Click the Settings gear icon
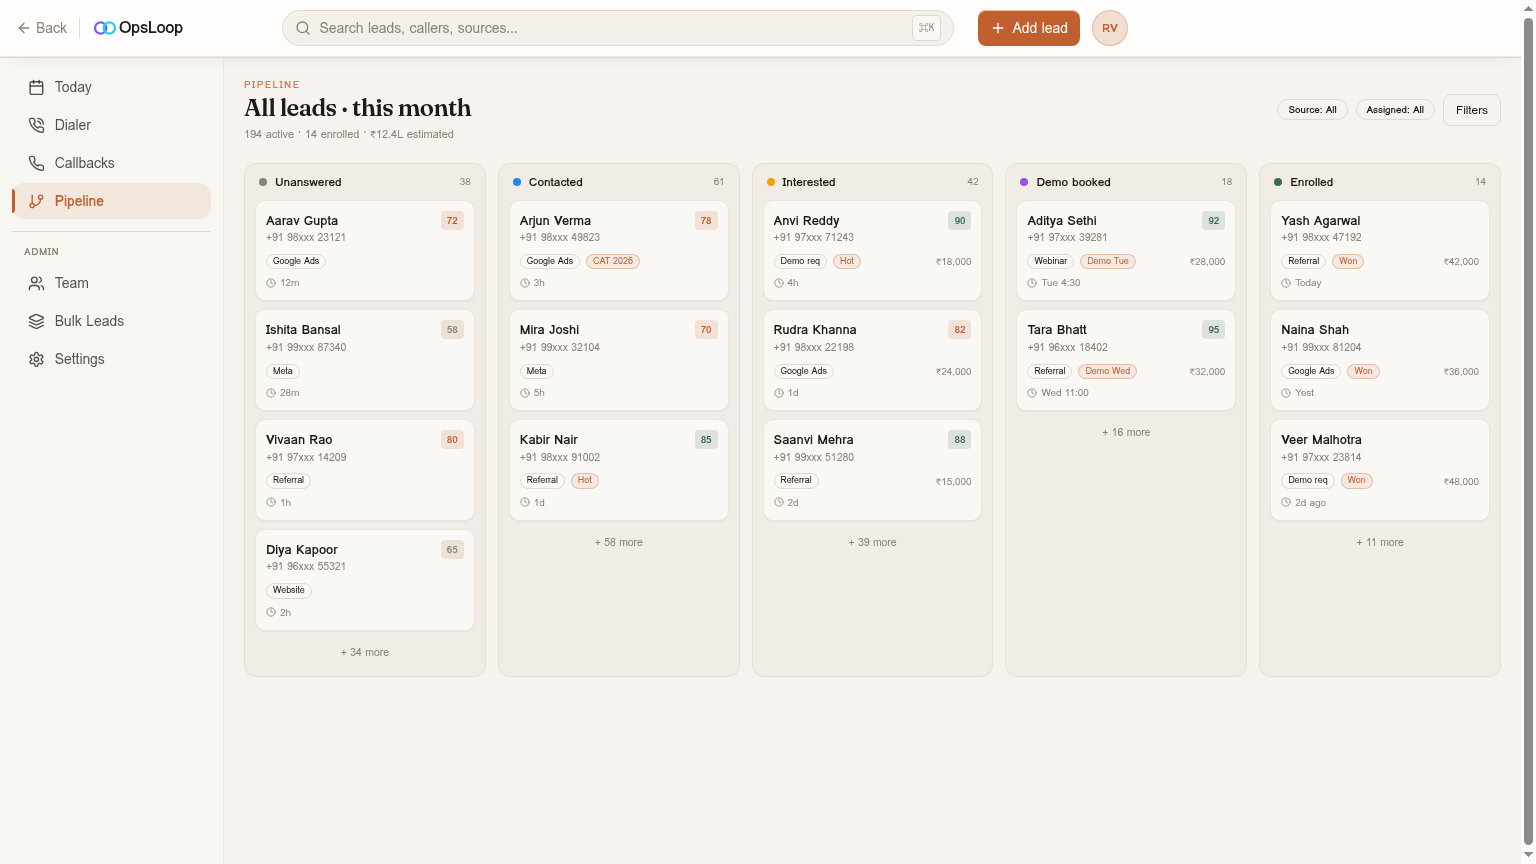 [36, 359]
